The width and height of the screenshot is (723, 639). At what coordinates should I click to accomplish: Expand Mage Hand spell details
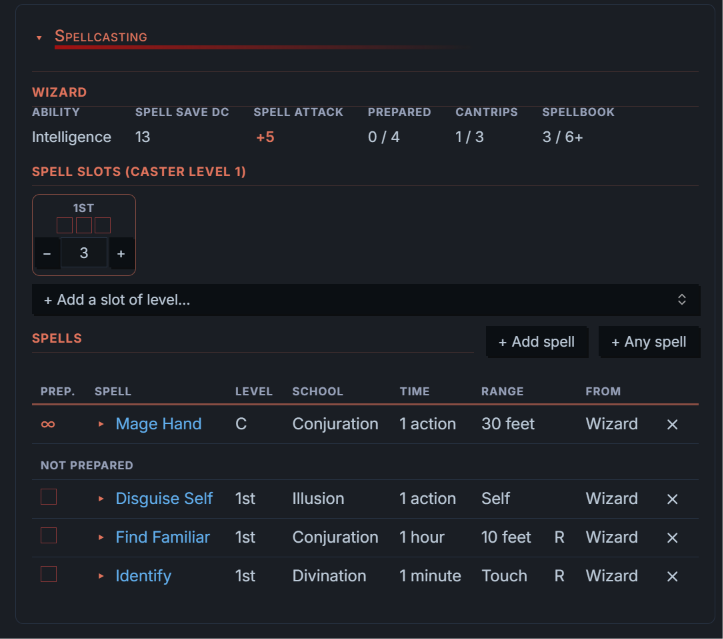coord(101,424)
